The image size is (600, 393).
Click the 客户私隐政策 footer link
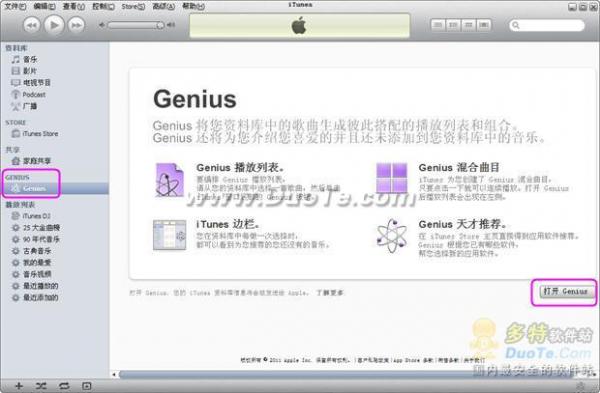click(373, 360)
